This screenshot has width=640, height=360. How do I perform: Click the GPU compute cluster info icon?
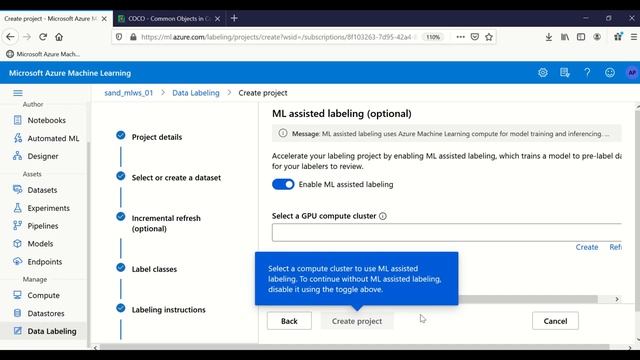coord(382,216)
